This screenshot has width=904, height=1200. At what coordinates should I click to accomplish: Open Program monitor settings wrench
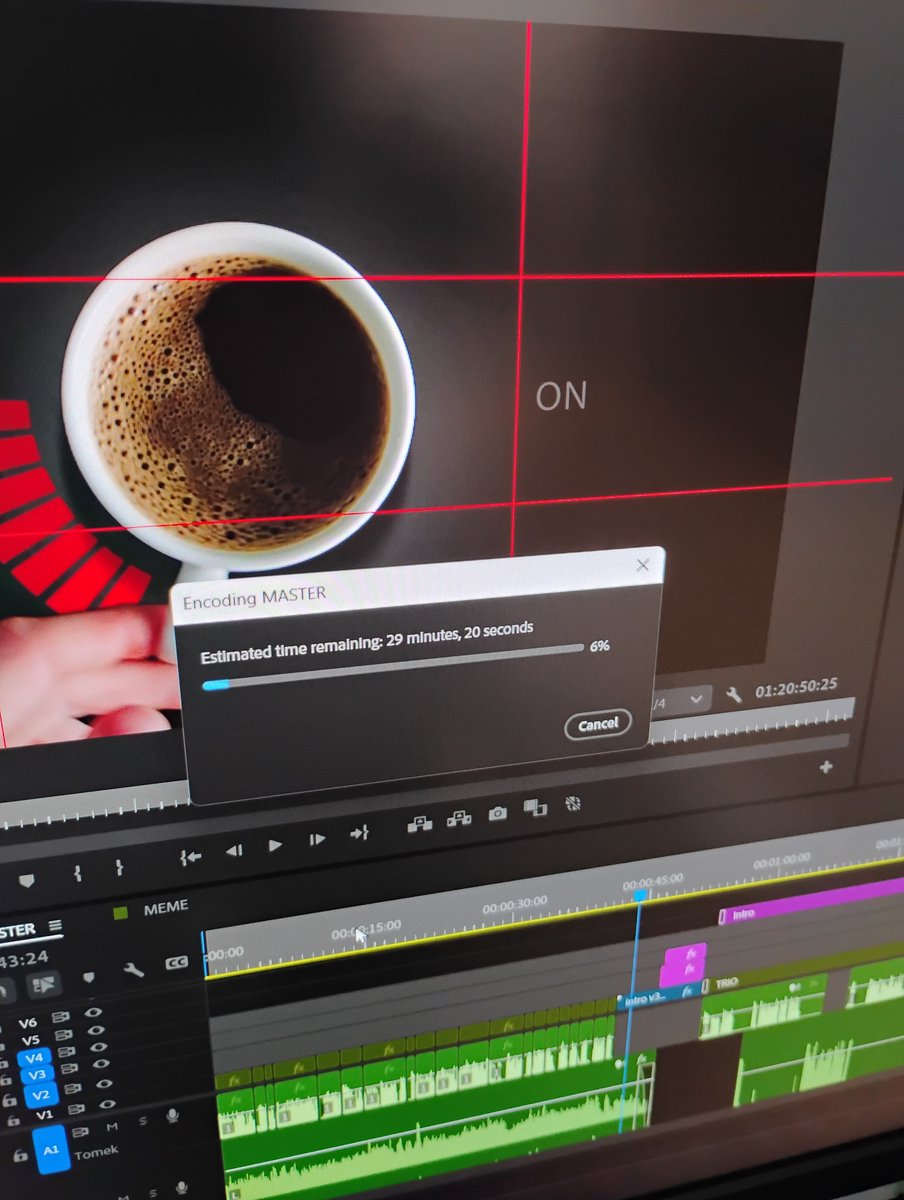[x=733, y=694]
